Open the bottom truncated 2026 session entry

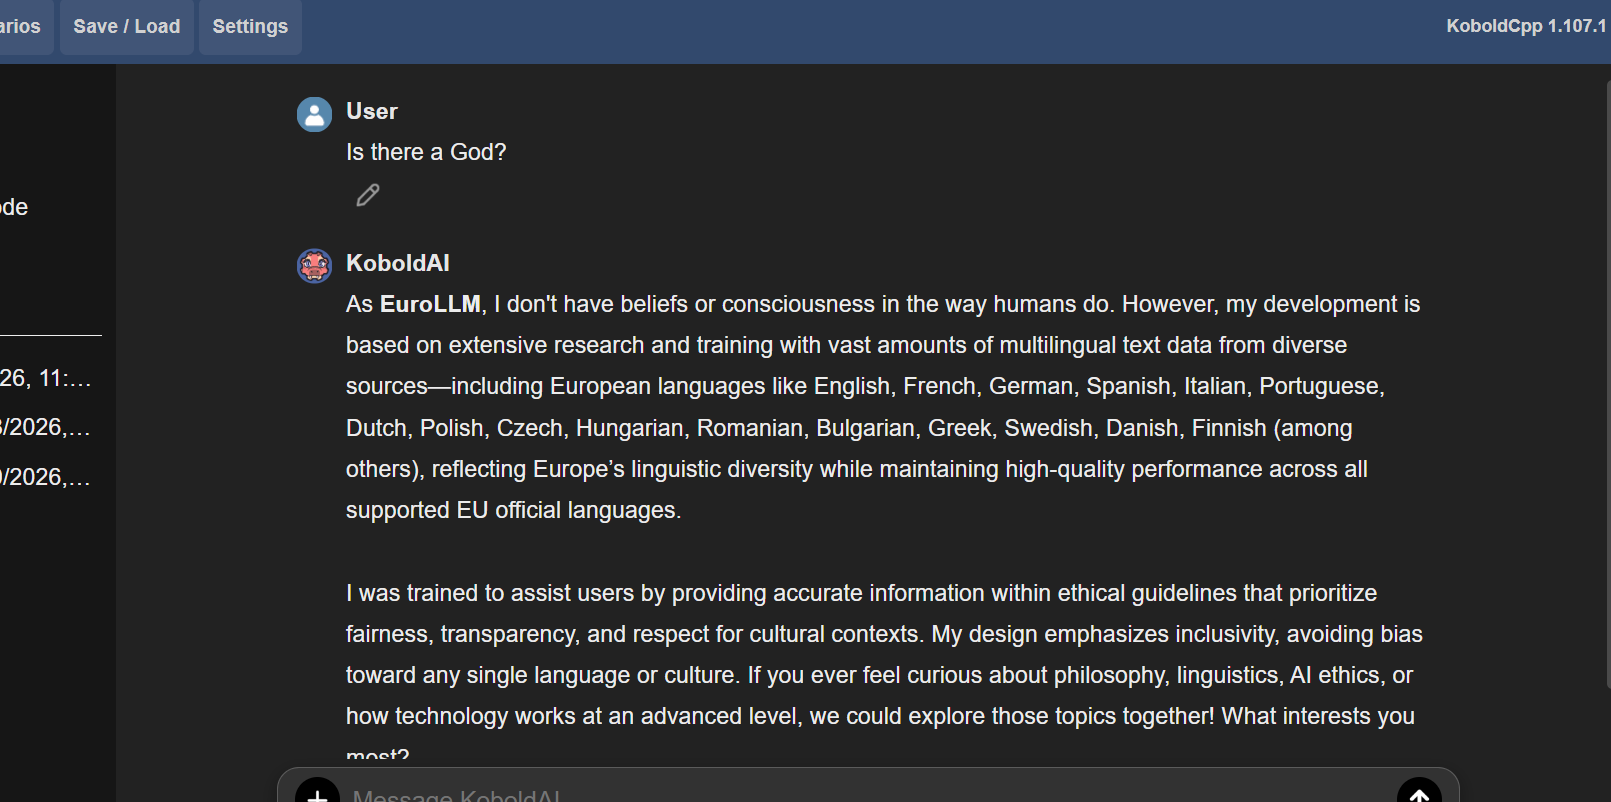click(x=45, y=477)
